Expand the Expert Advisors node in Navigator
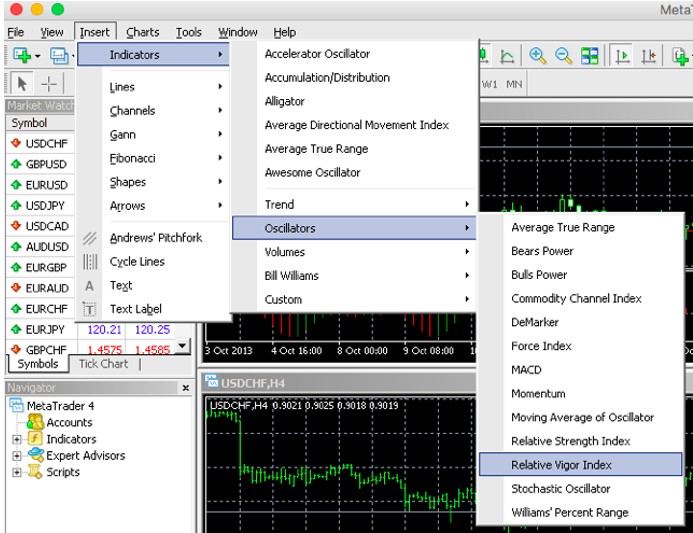Viewport: 693px width, 533px height. [x=16, y=456]
